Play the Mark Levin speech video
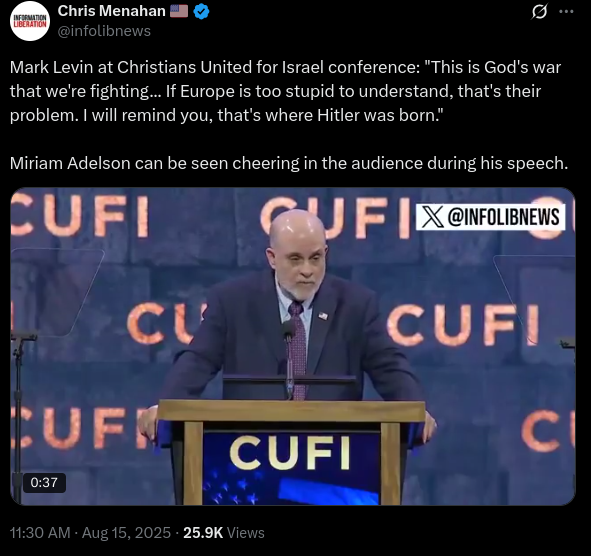The image size is (591, 556). [x=292, y=346]
